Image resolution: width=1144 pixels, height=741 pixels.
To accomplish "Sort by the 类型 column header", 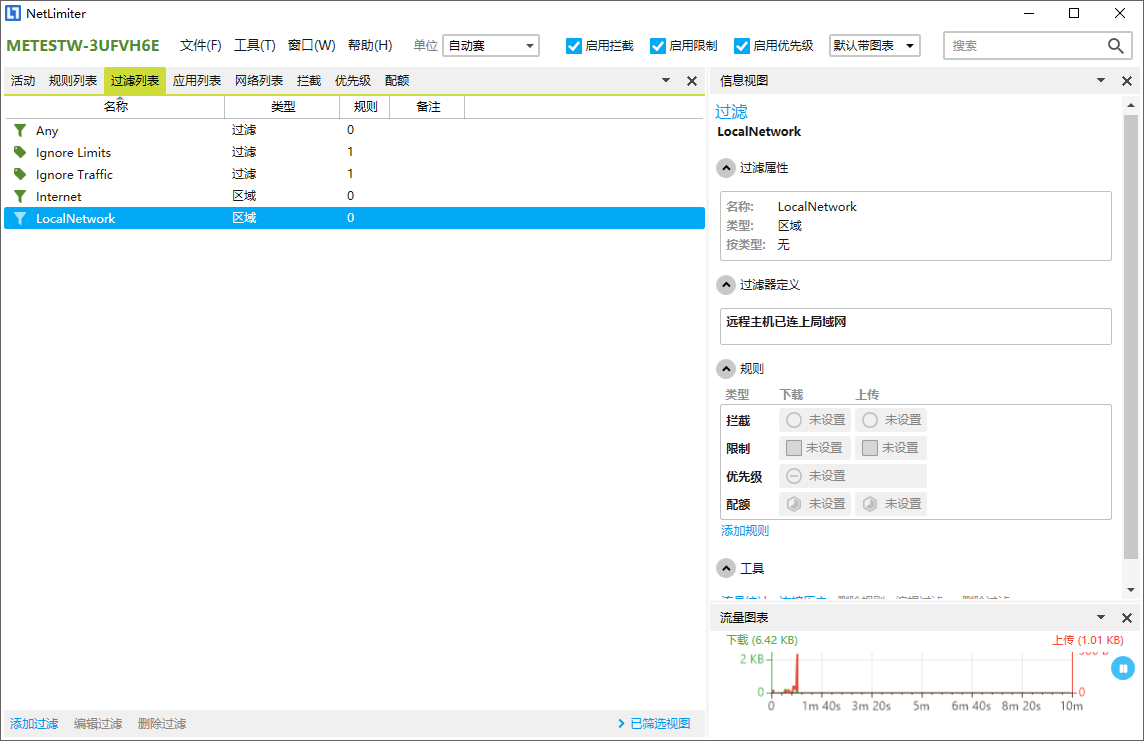I will point(282,107).
